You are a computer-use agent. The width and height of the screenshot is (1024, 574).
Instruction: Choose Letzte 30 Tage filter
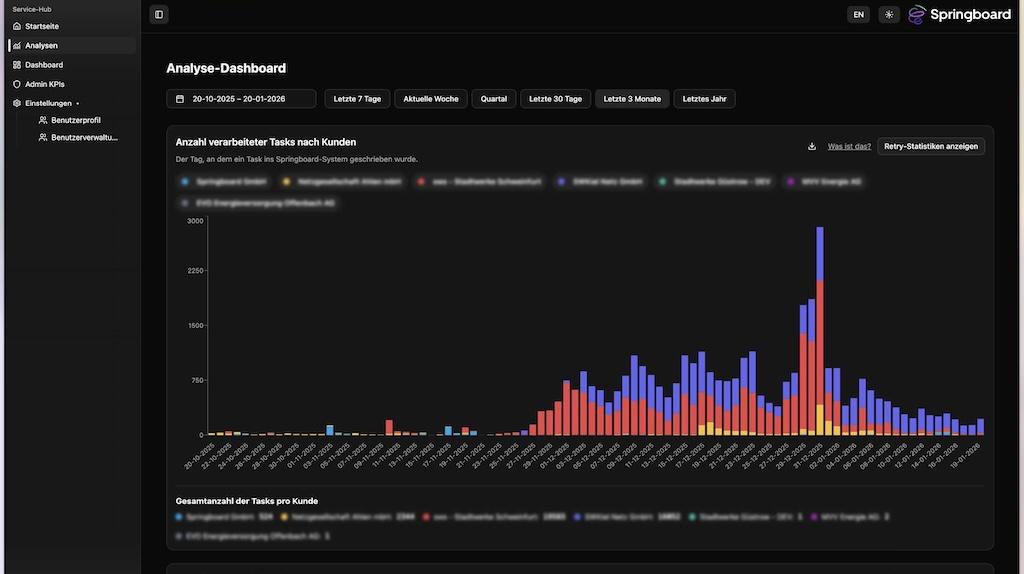[x=555, y=99]
